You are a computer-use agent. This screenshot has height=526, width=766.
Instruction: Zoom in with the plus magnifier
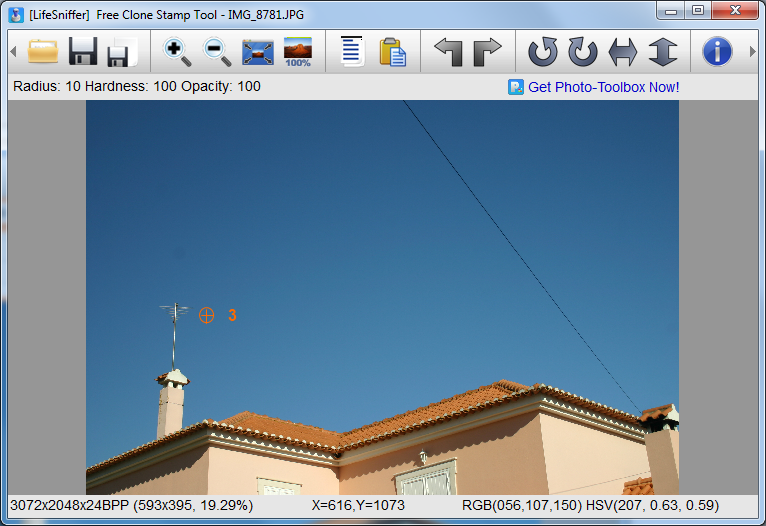coord(177,52)
